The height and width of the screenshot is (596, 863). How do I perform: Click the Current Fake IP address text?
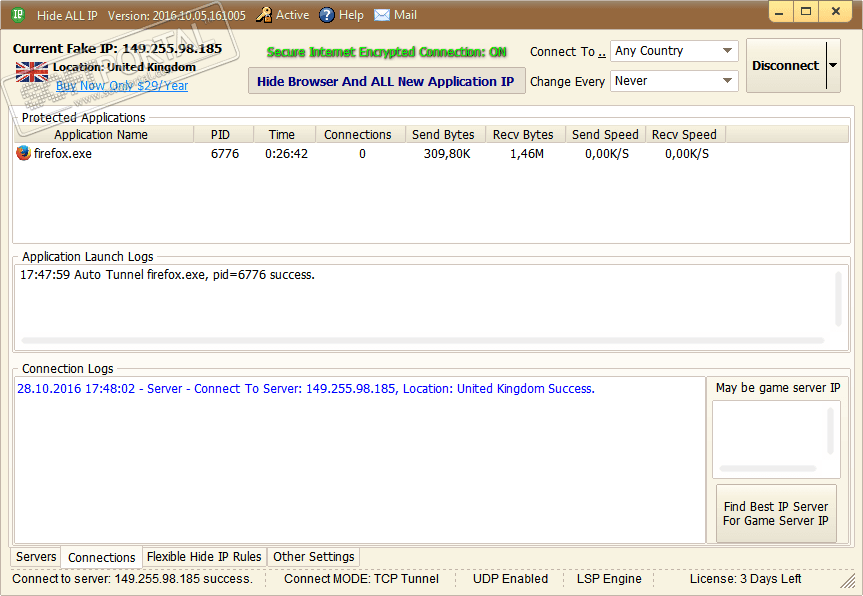[x=117, y=48]
